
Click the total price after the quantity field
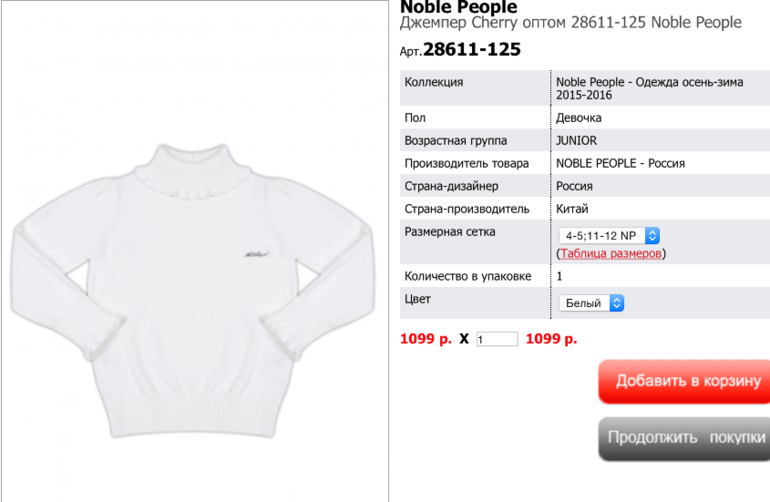click(x=551, y=339)
